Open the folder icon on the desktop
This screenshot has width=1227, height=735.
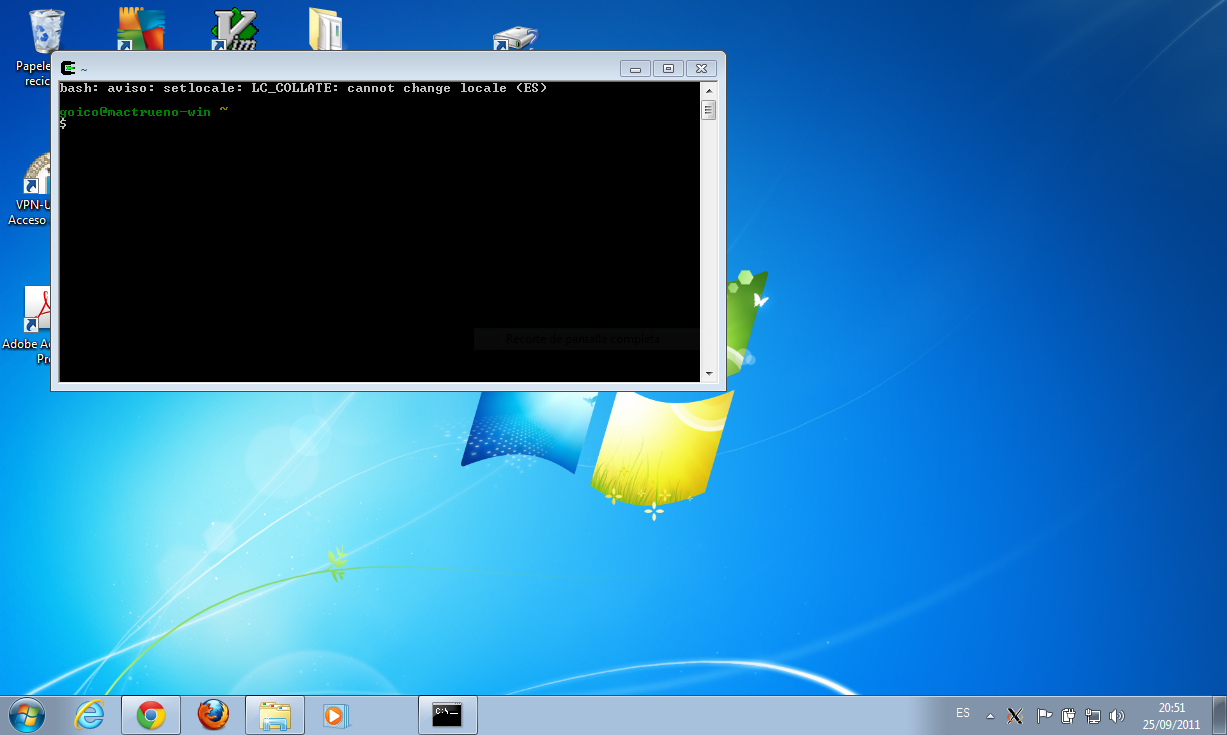(x=327, y=29)
